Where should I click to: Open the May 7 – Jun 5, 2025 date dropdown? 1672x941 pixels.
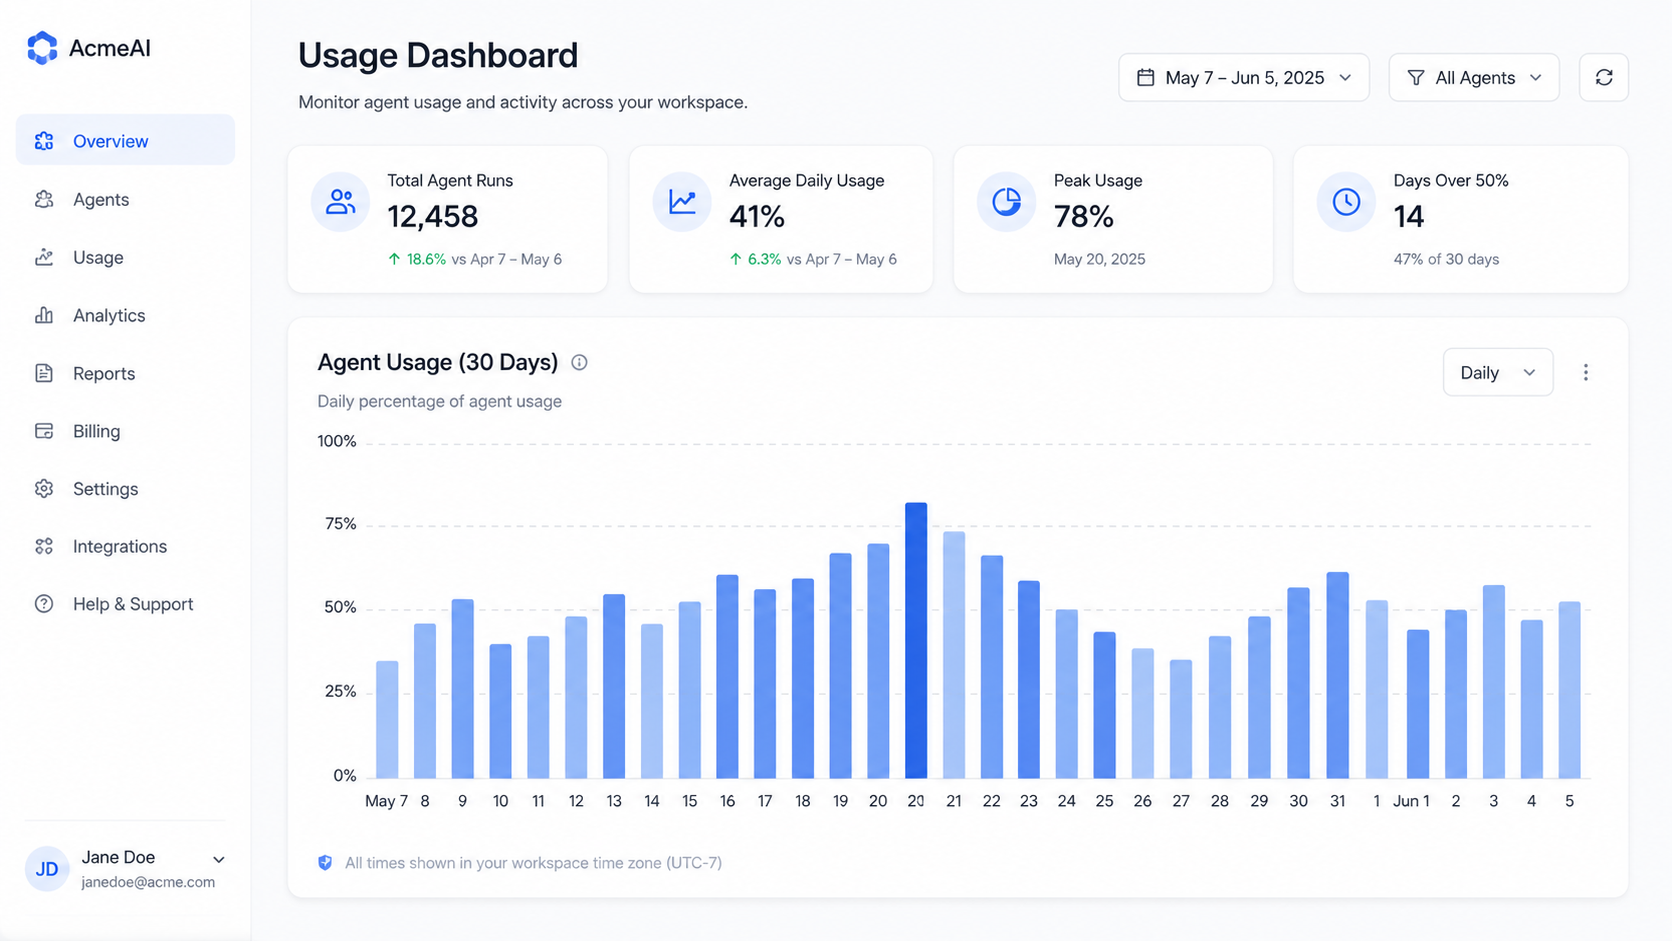tap(1244, 77)
